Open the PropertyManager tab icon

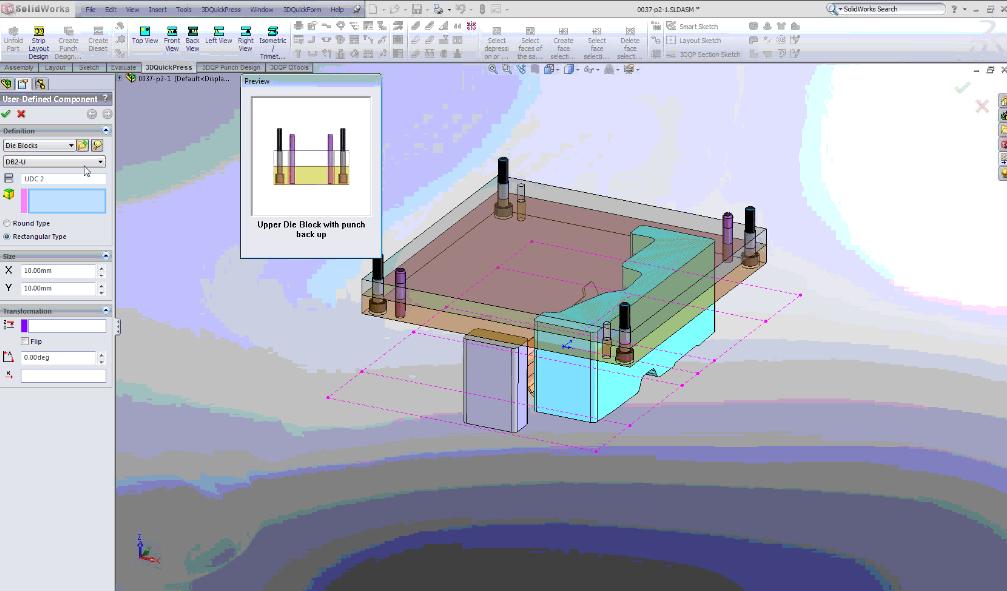tap(23, 84)
